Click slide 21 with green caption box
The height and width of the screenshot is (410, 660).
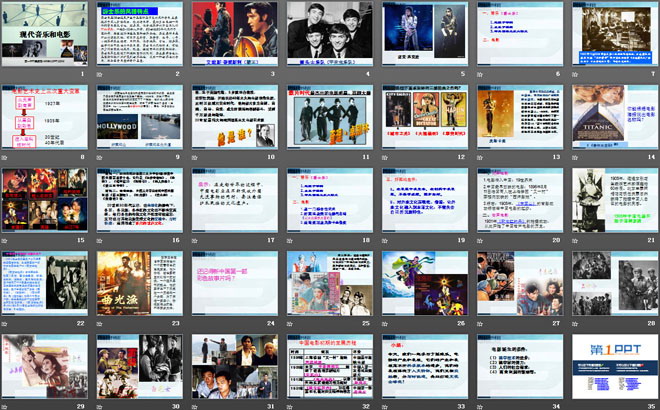click(613, 200)
